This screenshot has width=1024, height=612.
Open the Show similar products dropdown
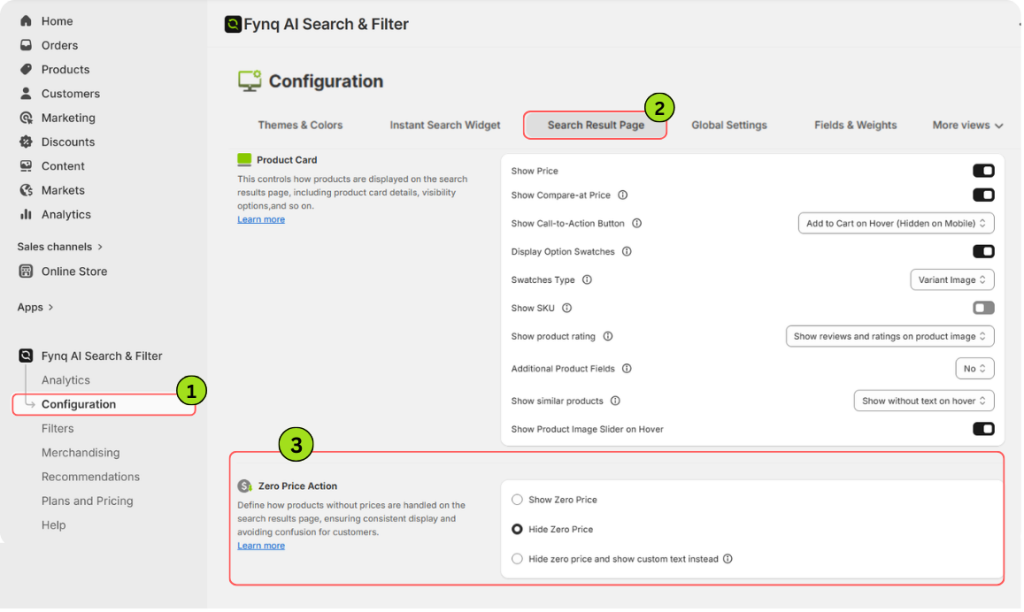point(924,401)
